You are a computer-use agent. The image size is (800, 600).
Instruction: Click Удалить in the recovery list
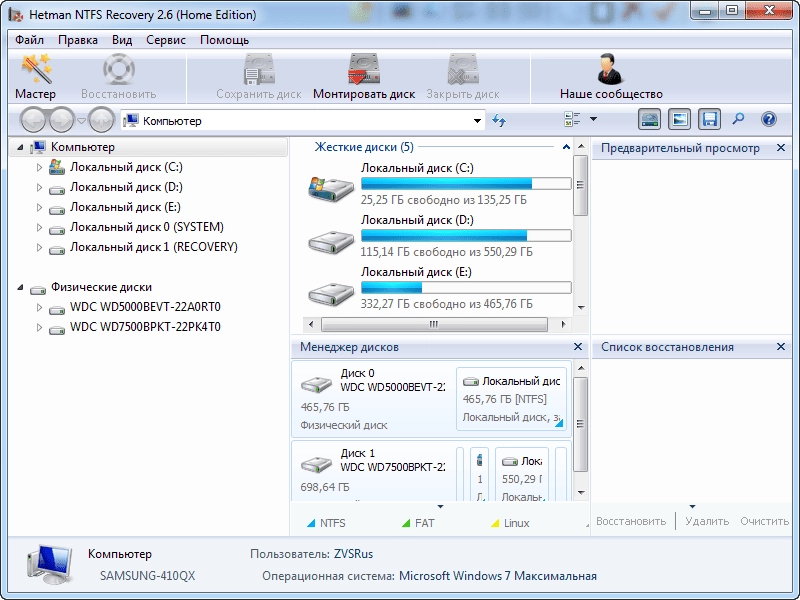707,521
